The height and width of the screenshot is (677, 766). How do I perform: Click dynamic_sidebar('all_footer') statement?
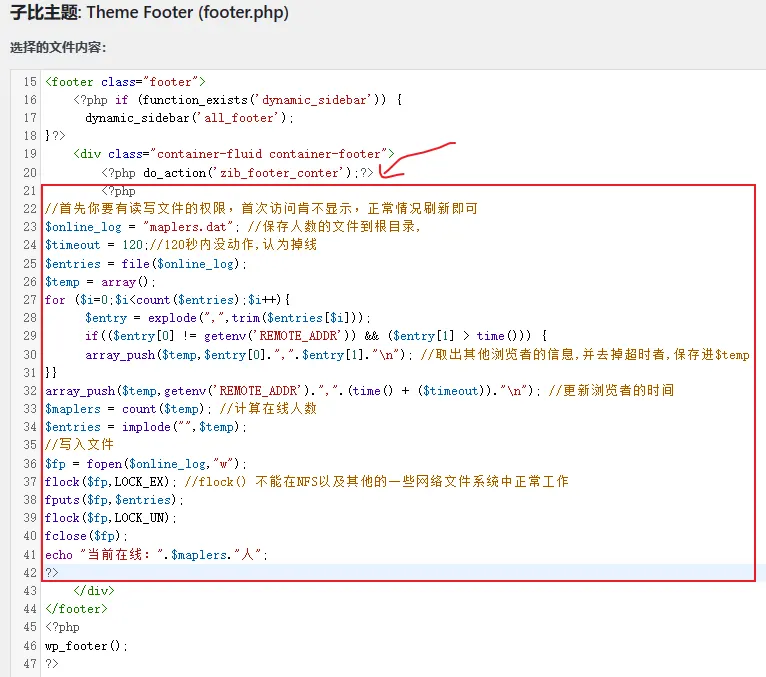[x=189, y=118]
